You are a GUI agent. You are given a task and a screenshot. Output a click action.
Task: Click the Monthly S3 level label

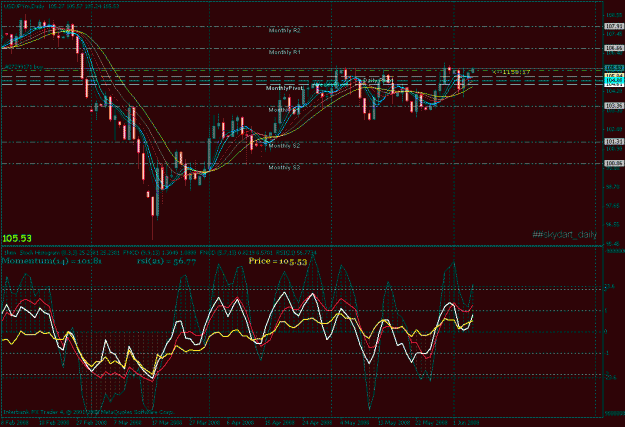[284, 167]
